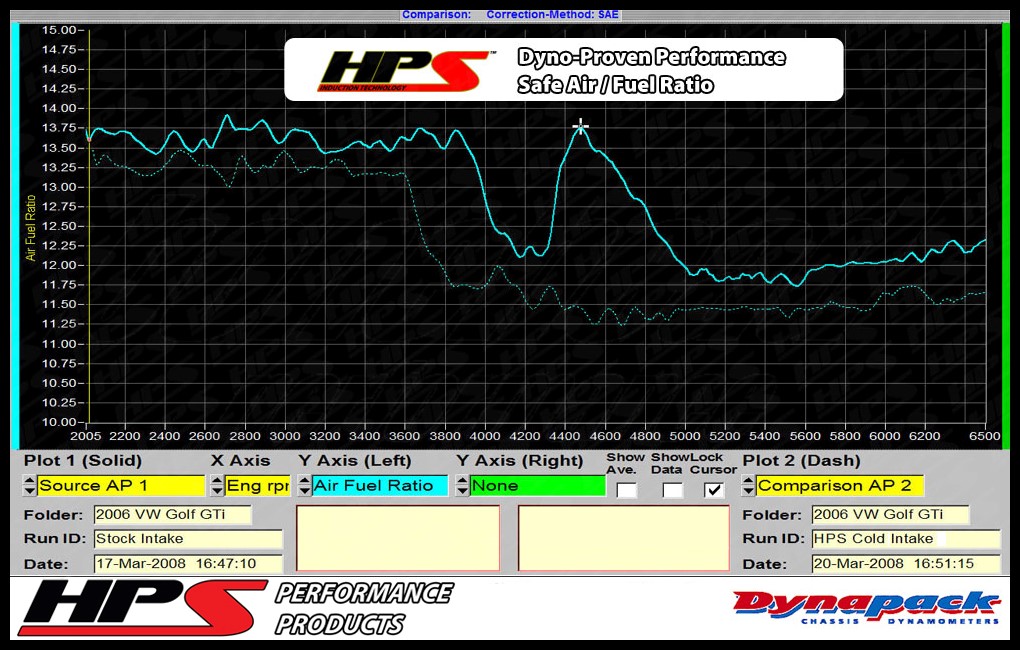
Task: Click the 6500 value on the X axis
Action: click(985, 436)
